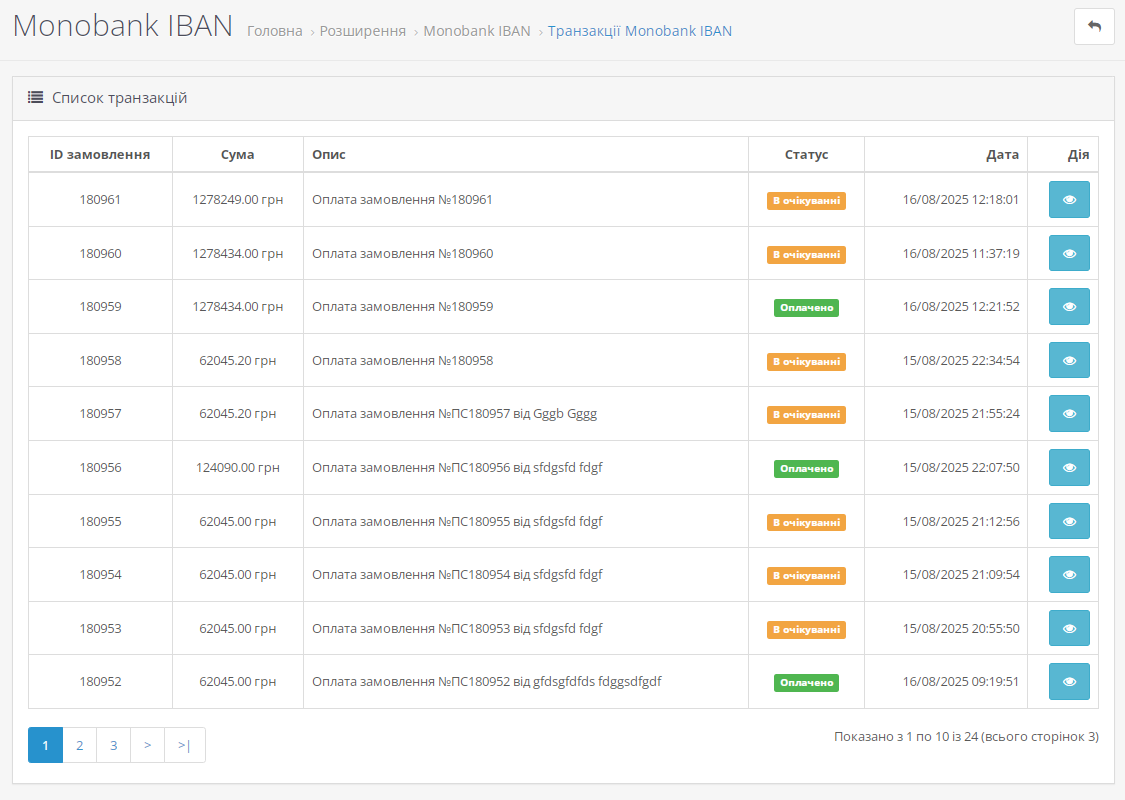
Task: Open view button for order 180953
Action: point(1069,628)
